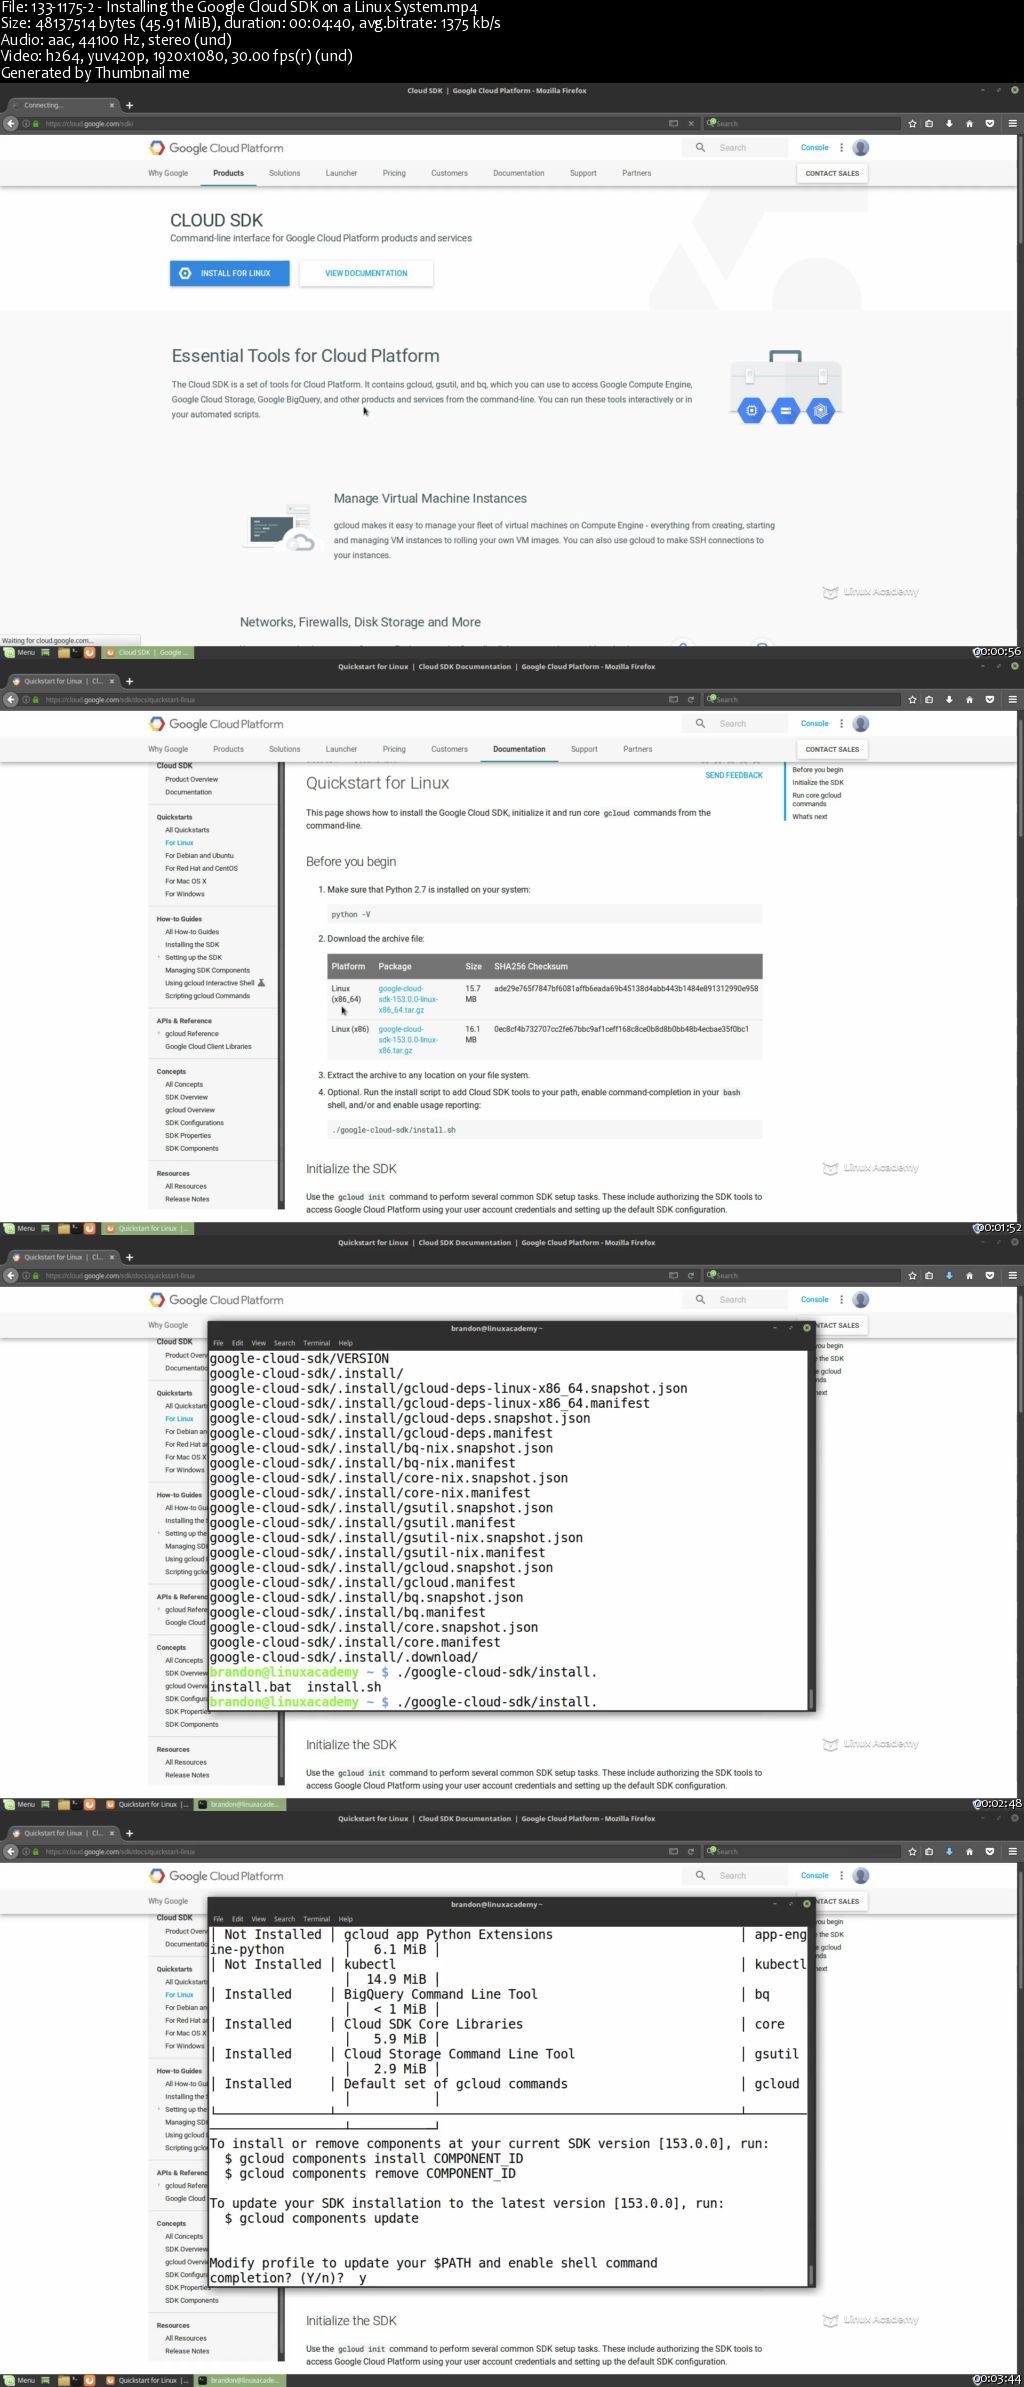Image resolution: width=1024 pixels, height=2387 pixels.
Task: Click the 'brandon@linuxacade...' taskbar entry under install.bat terminal
Action: point(240,1804)
